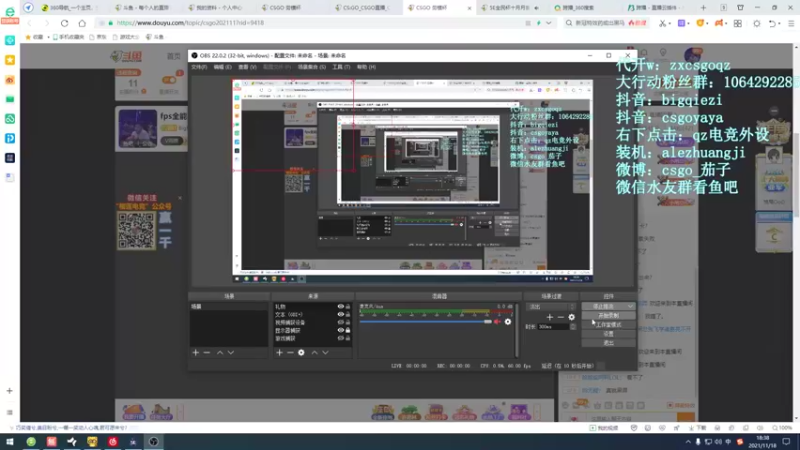Toggle the lock on the fourth source
Screen dimensions: 800x450
tap(348, 330)
